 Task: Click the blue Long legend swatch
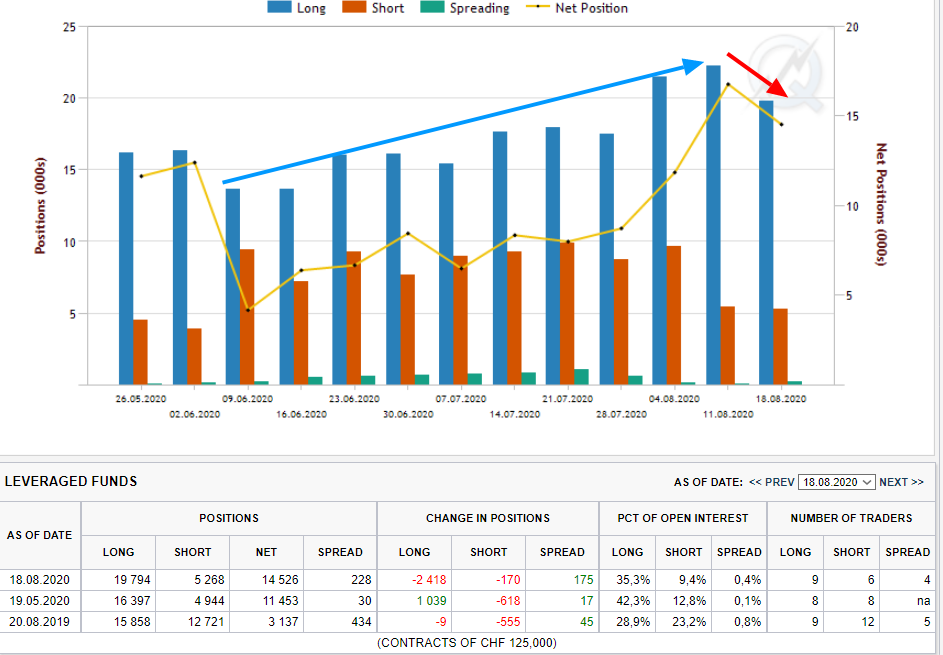pyautogui.click(x=280, y=7)
